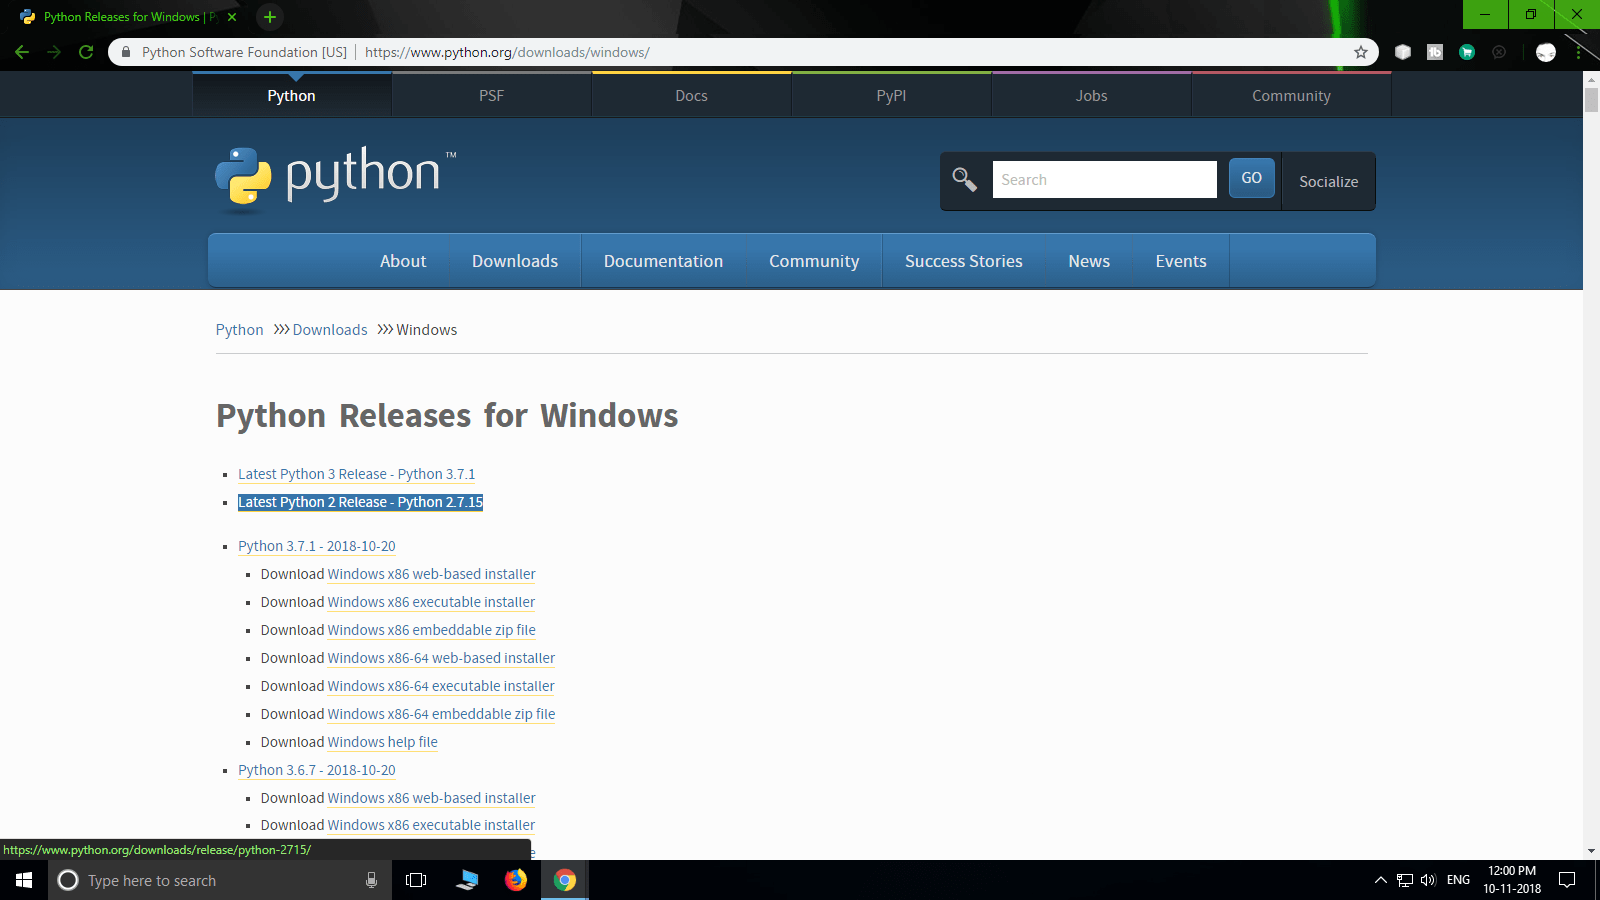
Task: Download Windows x86-64 embeddable zip file
Action: [442, 714]
